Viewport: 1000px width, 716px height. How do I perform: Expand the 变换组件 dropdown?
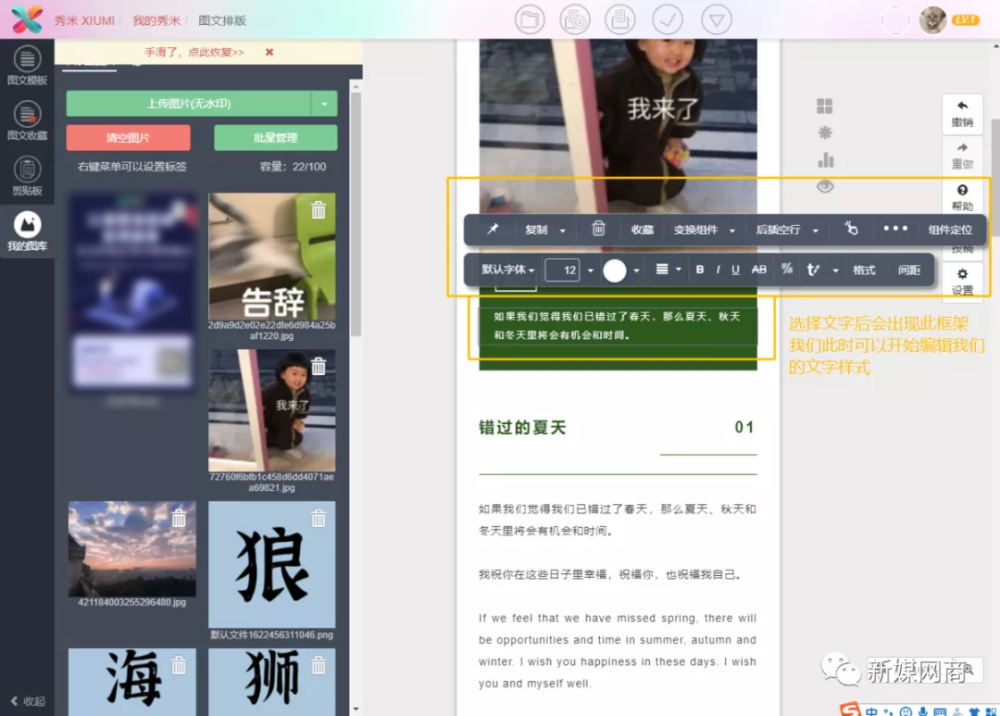pyautogui.click(x=732, y=230)
